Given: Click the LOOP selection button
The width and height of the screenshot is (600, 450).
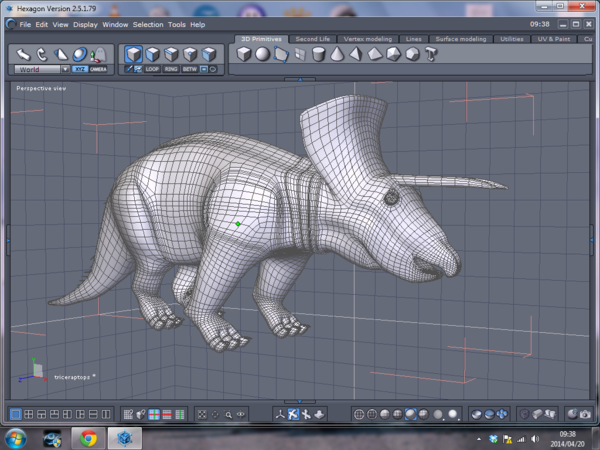Looking at the screenshot, I should click(x=152, y=69).
